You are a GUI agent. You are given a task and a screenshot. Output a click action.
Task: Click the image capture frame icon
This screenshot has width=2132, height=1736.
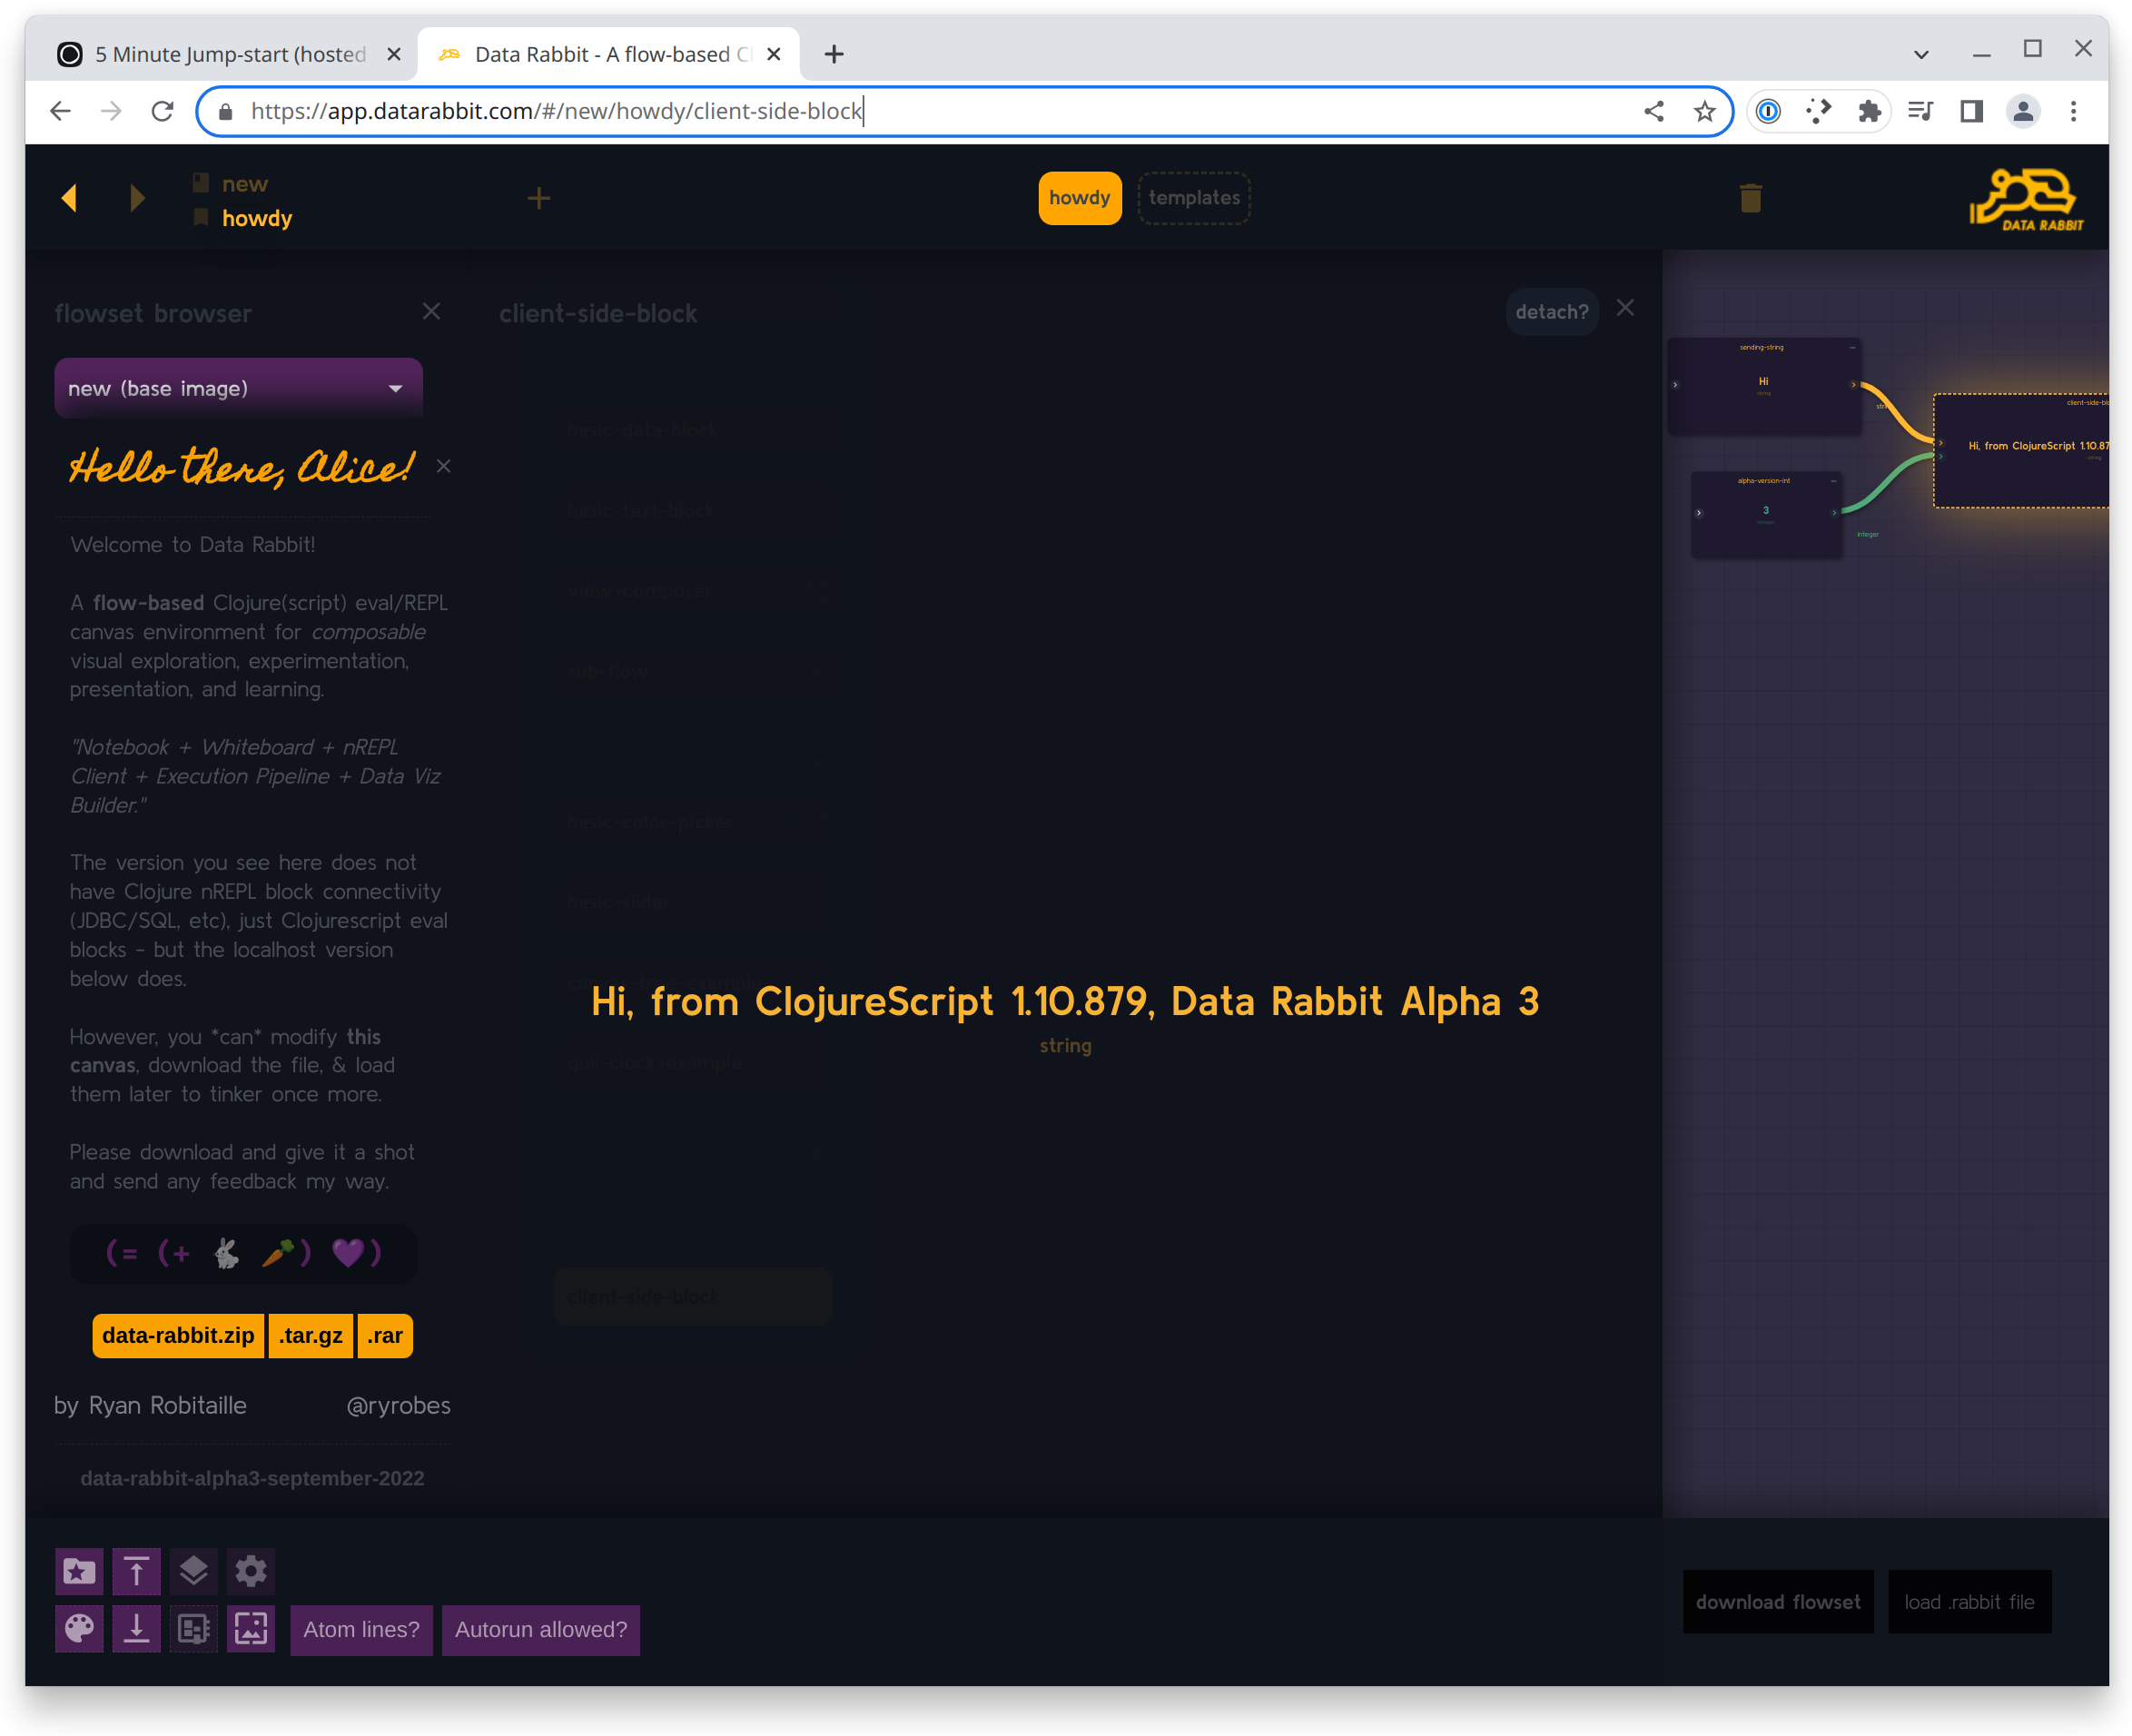tap(251, 1629)
